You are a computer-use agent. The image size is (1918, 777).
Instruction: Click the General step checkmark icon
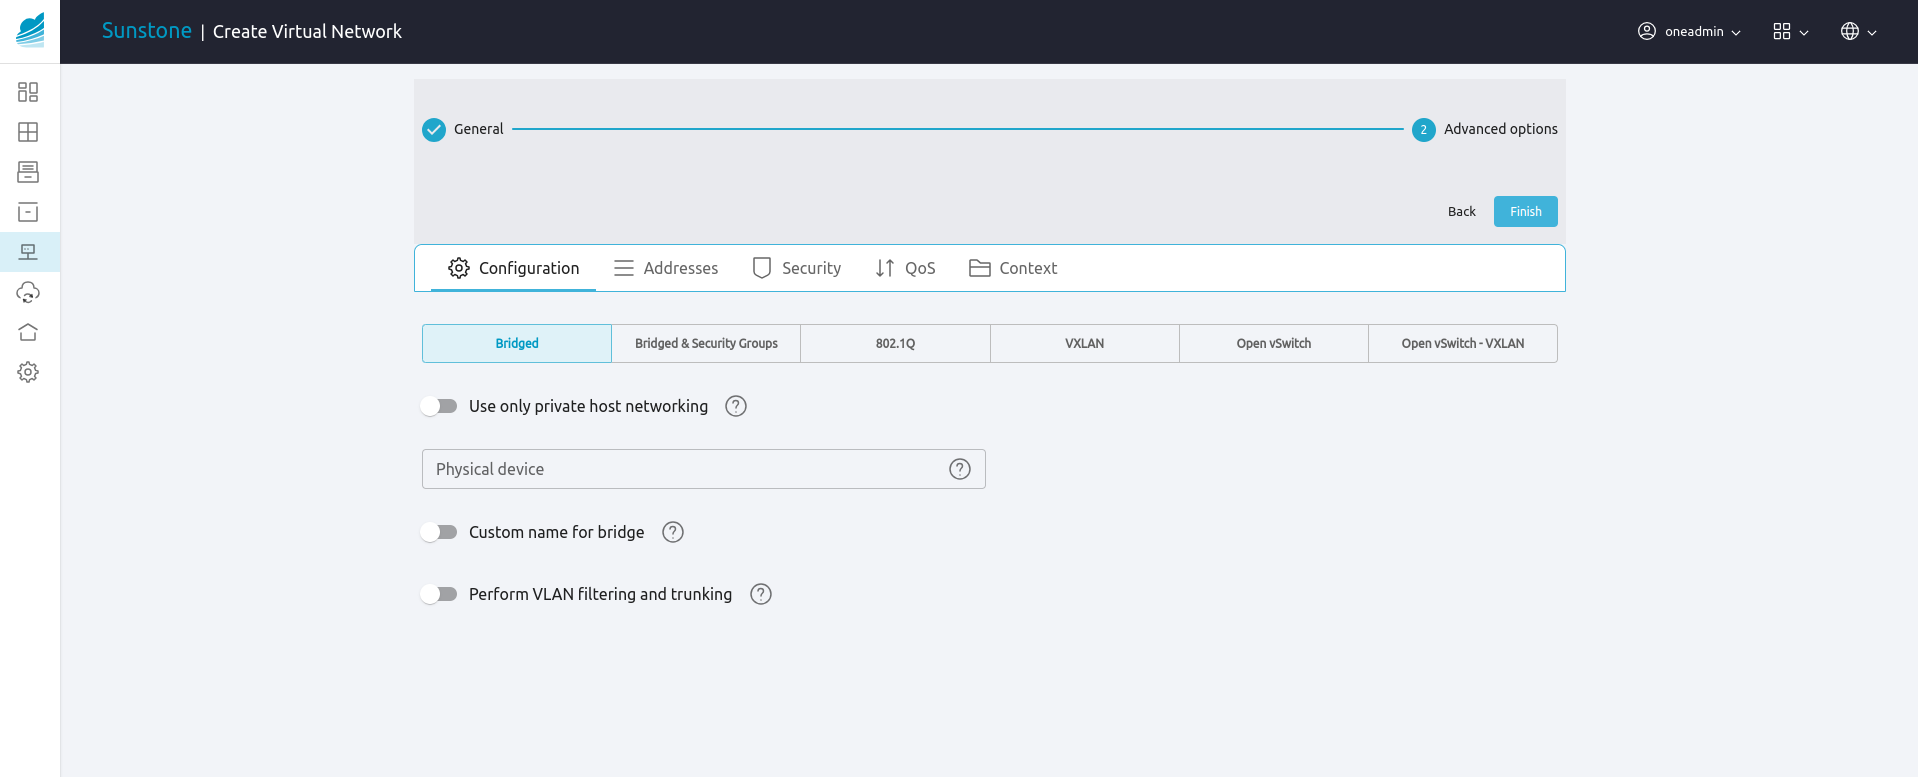(434, 130)
